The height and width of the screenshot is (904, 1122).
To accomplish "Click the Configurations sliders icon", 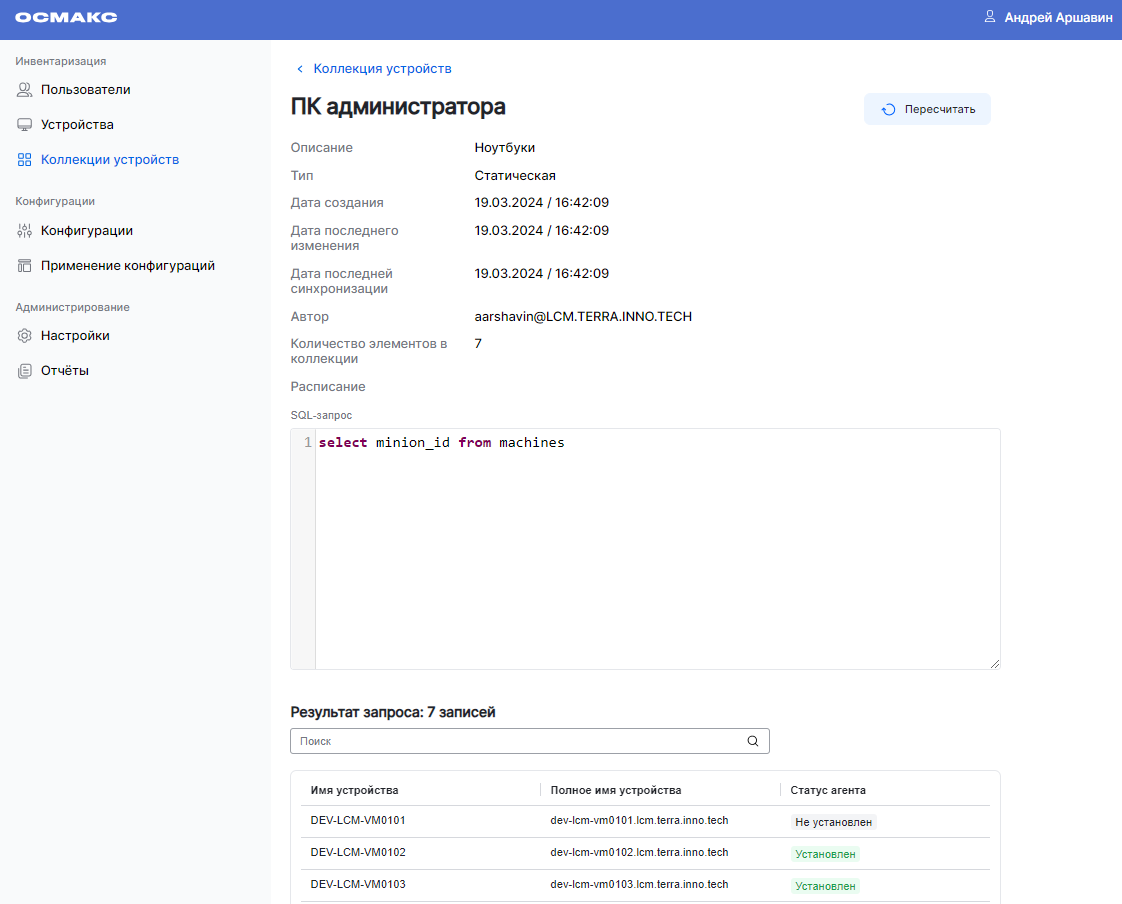I will [25, 231].
